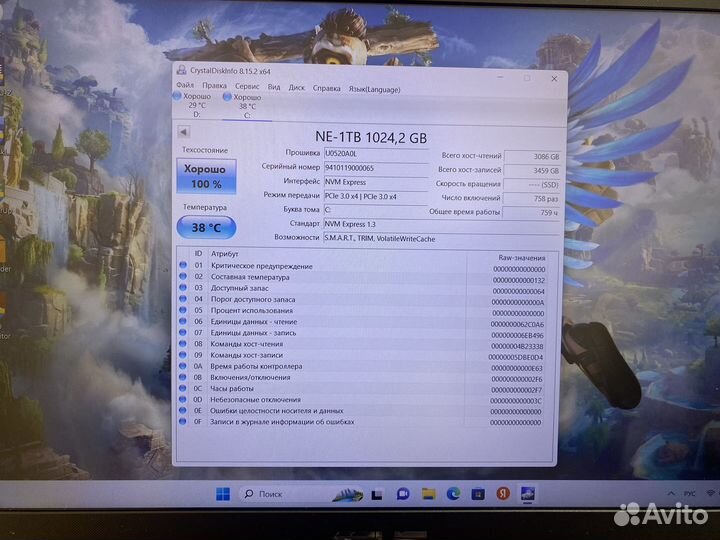Click the total host reads value 3086 GB
Image resolution: width=720 pixels, height=540 pixels.
[532, 157]
